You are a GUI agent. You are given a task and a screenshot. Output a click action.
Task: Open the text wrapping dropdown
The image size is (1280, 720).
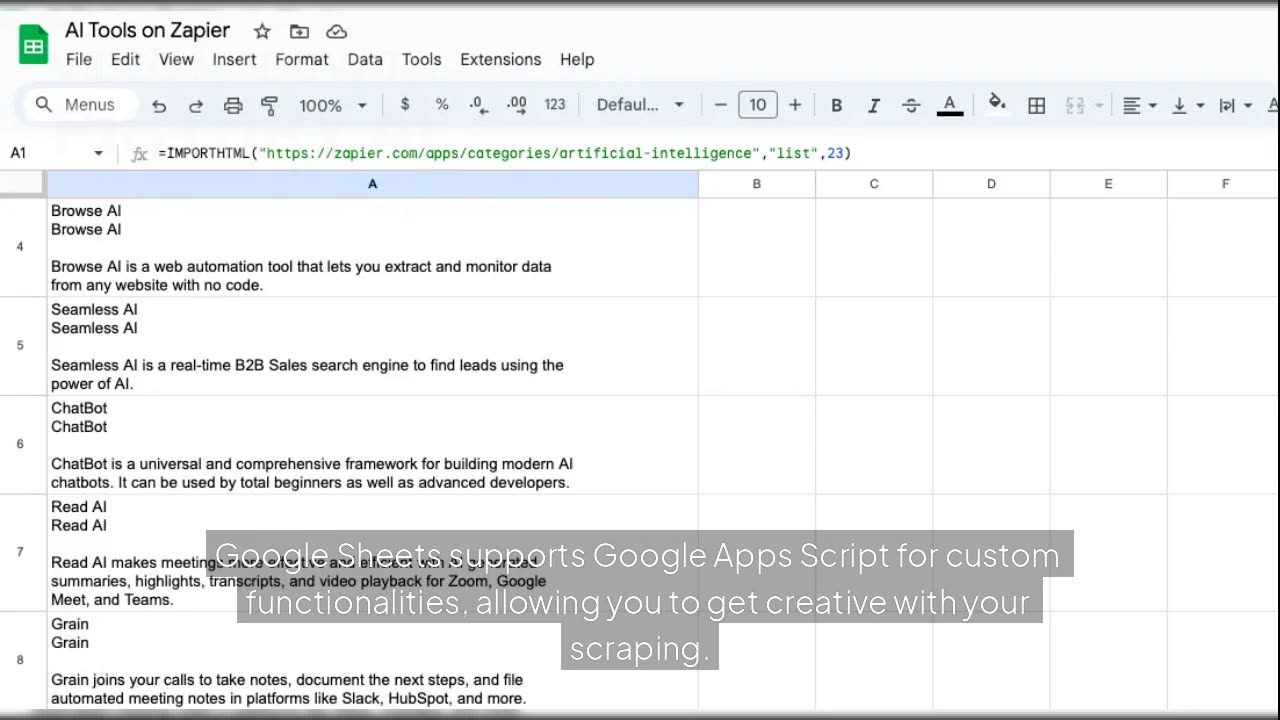point(1236,105)
